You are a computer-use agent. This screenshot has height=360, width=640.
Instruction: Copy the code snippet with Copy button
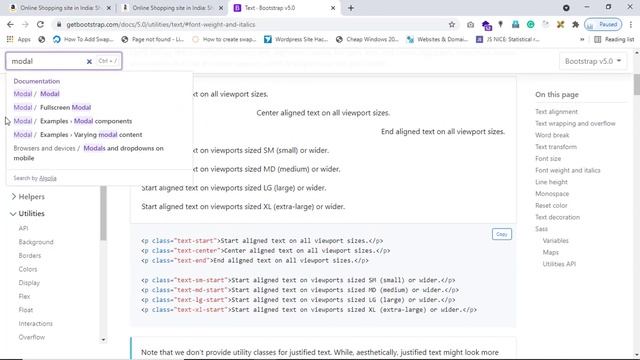(501, 234)
